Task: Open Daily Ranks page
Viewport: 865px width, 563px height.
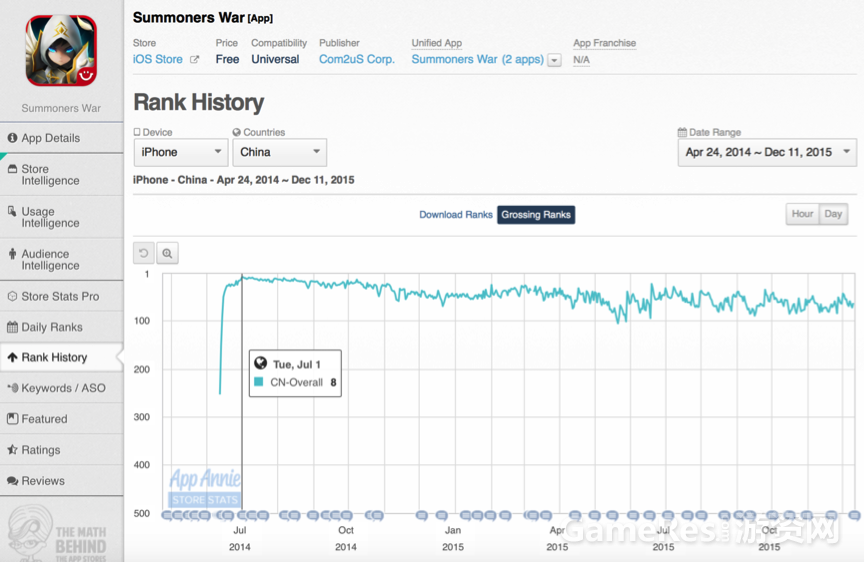Action: pyautogui.click(x=61, y=327)
